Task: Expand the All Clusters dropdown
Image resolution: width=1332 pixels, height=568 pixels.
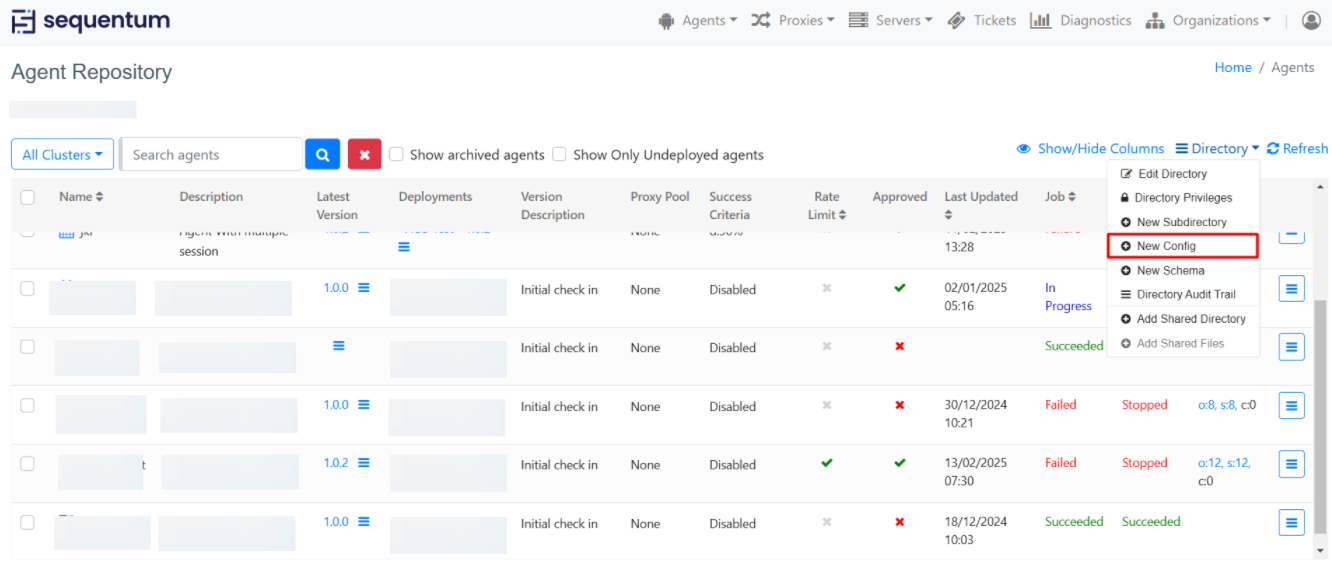Action: [62, 155]
